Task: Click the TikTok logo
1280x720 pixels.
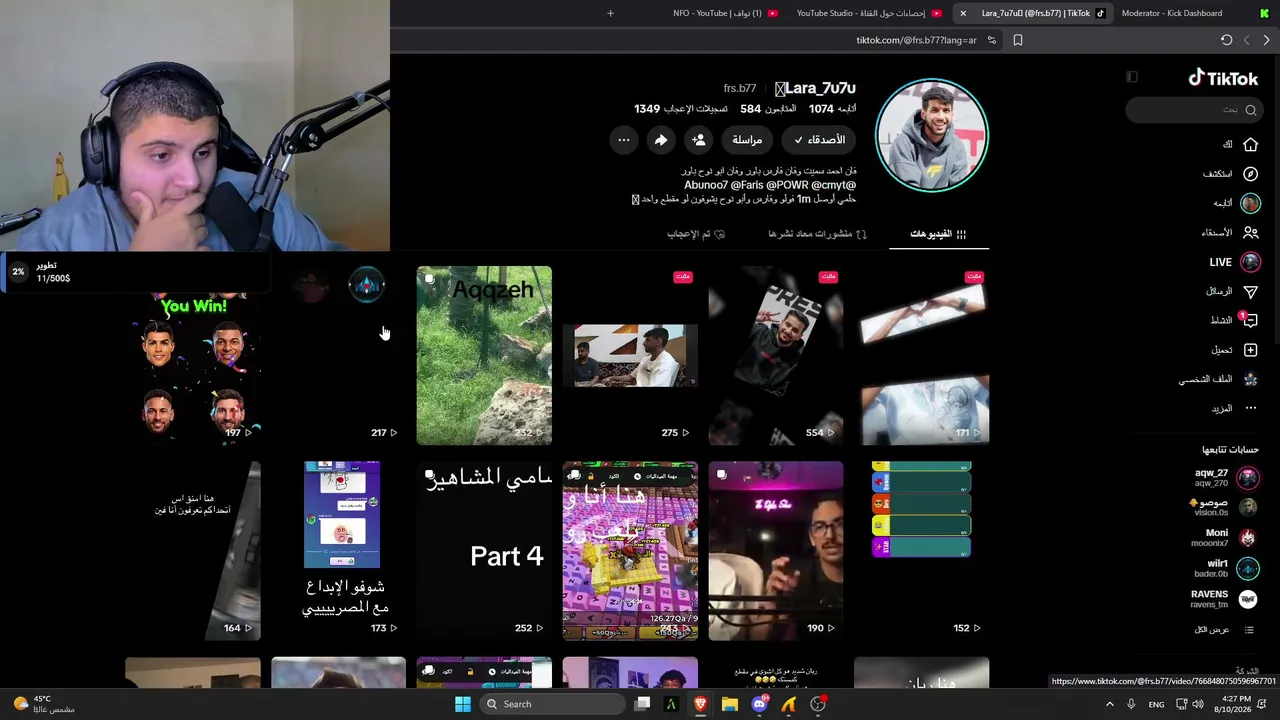Action: click(x=1223, y=78)
